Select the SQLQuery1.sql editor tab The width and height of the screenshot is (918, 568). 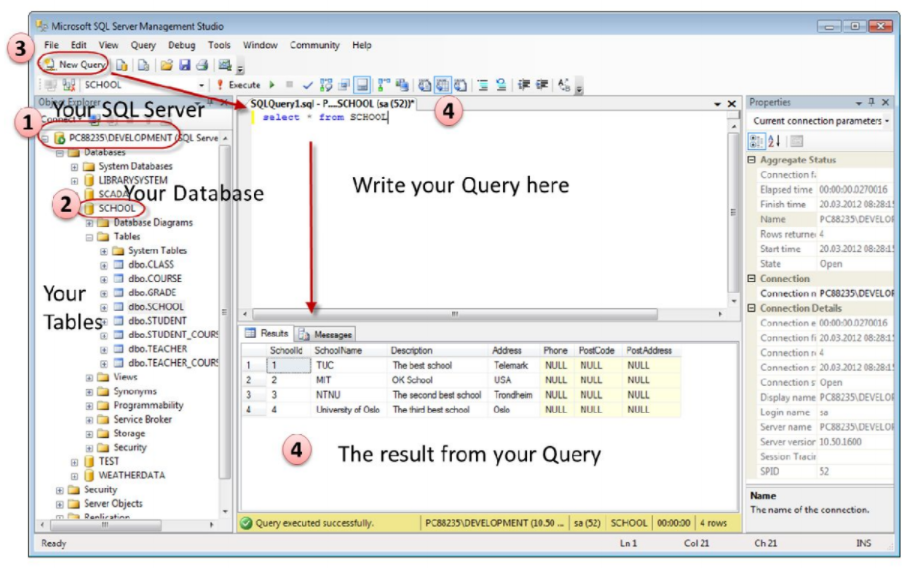point(331,104)
